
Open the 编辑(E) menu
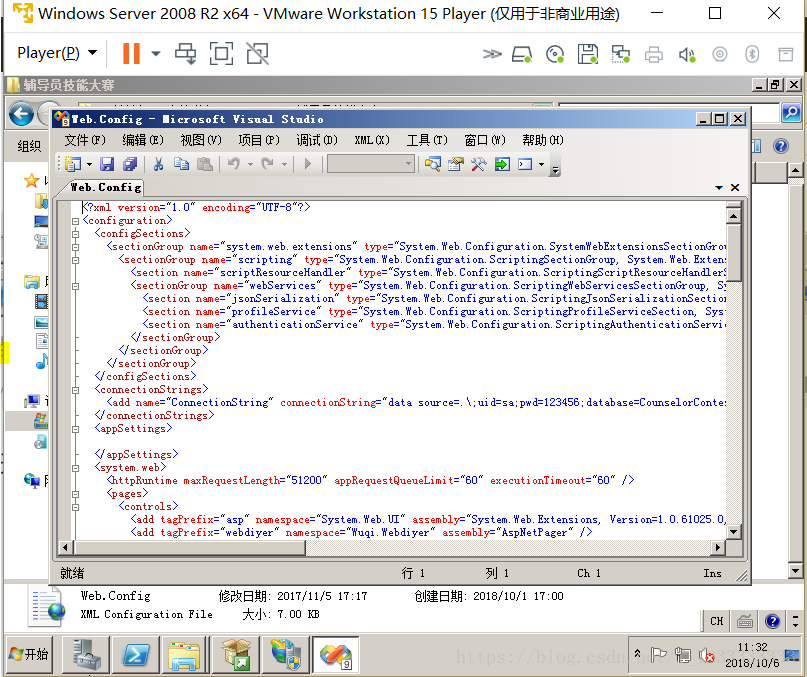click(143, 140)
